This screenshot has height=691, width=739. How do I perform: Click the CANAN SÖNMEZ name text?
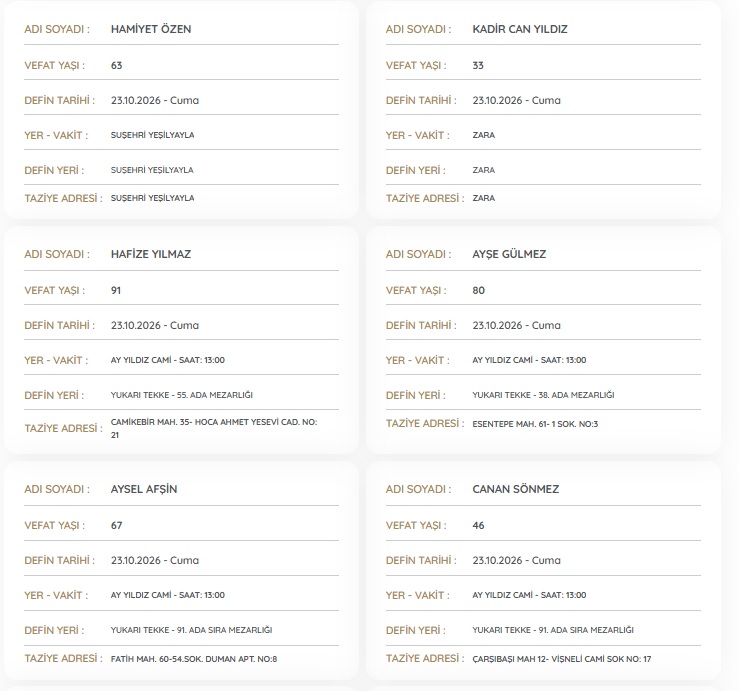click(516, 489)
